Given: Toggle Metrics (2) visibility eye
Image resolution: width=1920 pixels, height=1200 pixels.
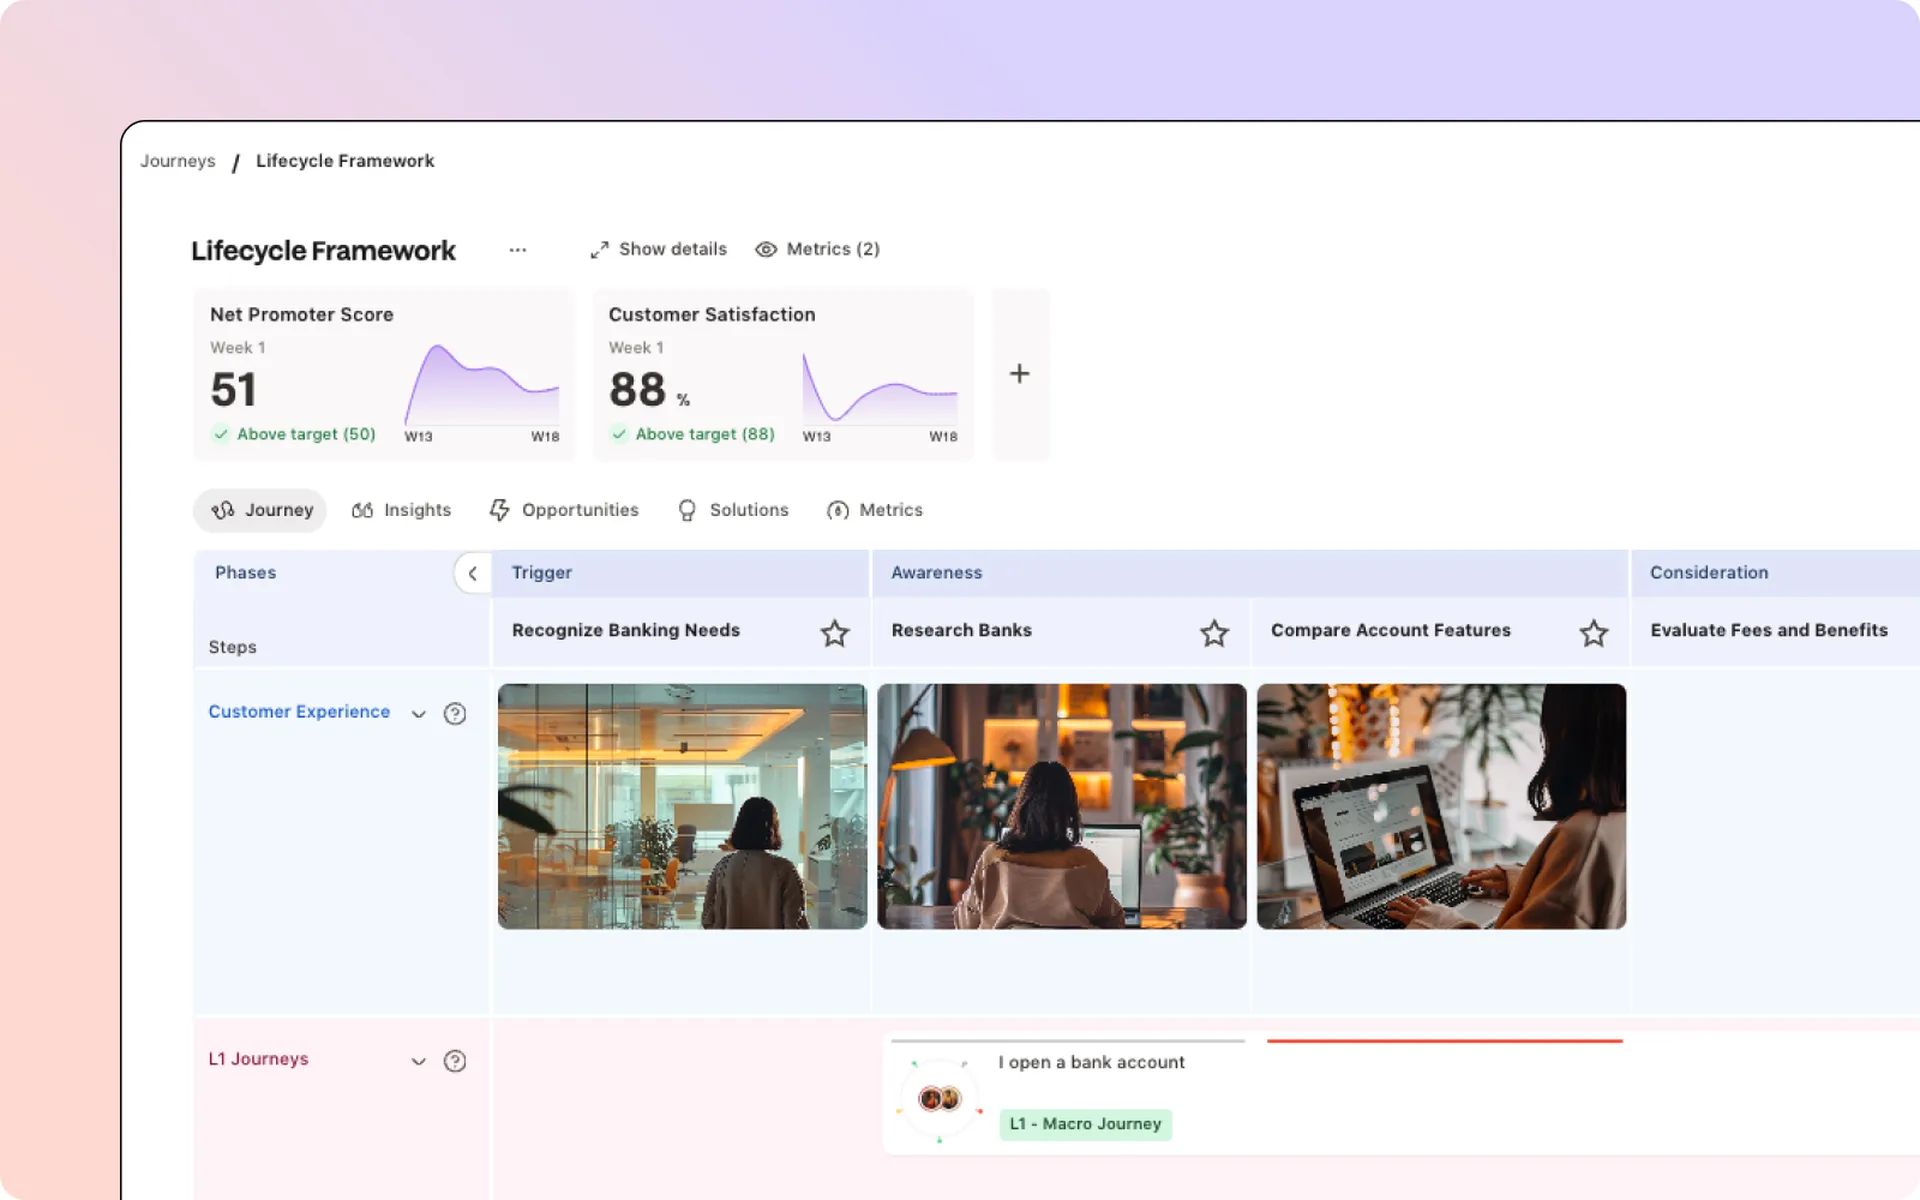Looking at the screenshot, I should [x=766, y=250].
